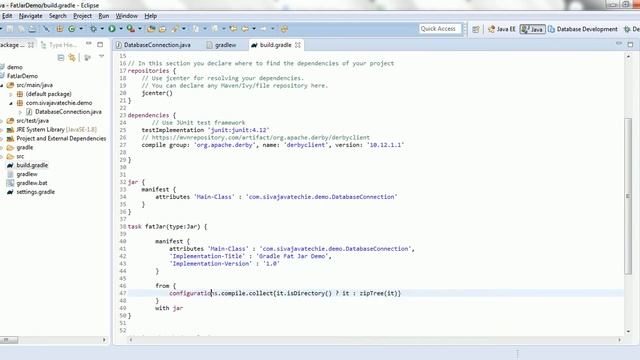Click the Open Task toolbar icon
This screenshot has height=360, width=640.
(x=162, y=29)
